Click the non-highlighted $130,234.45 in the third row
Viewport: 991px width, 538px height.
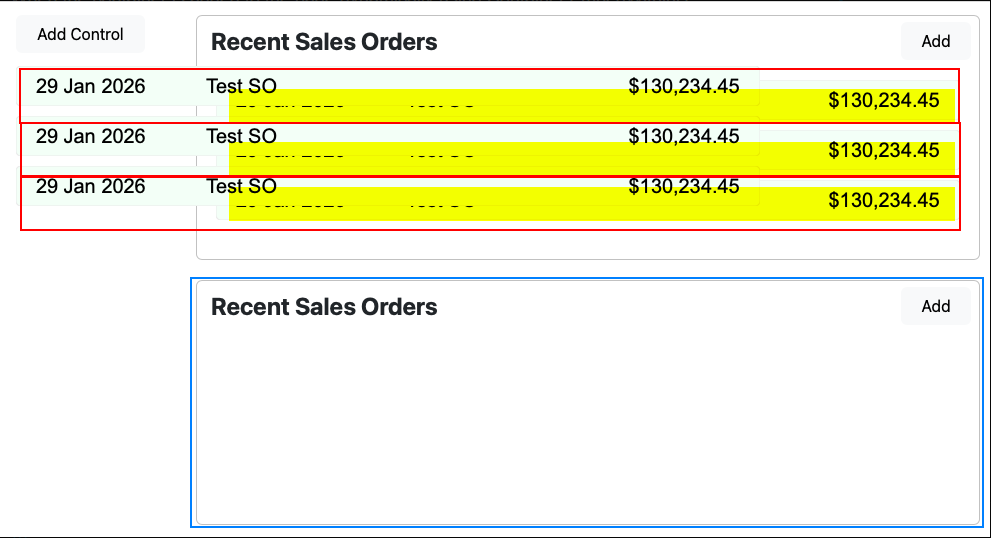click(x=684, y=187)
